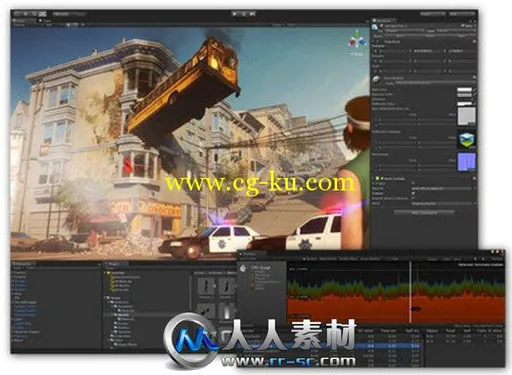Switch to the Game tab
Screen dimensions: 512x375
click(x=46, y=20)
